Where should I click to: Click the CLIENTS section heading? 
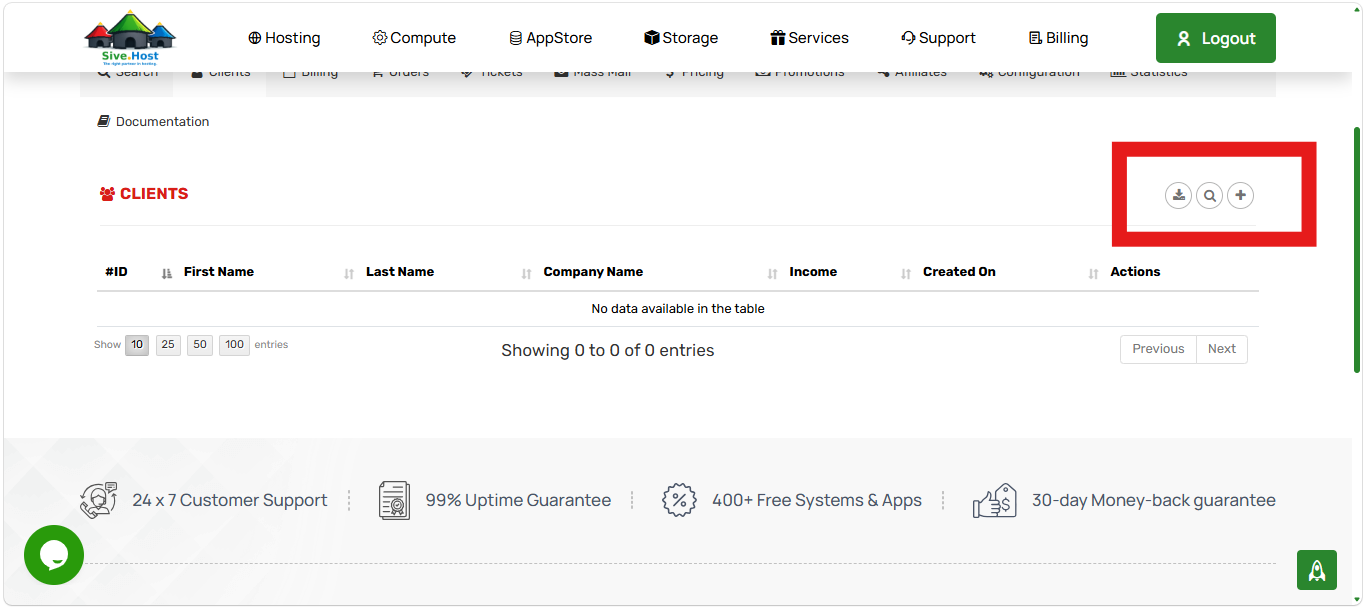click(144, 194)
